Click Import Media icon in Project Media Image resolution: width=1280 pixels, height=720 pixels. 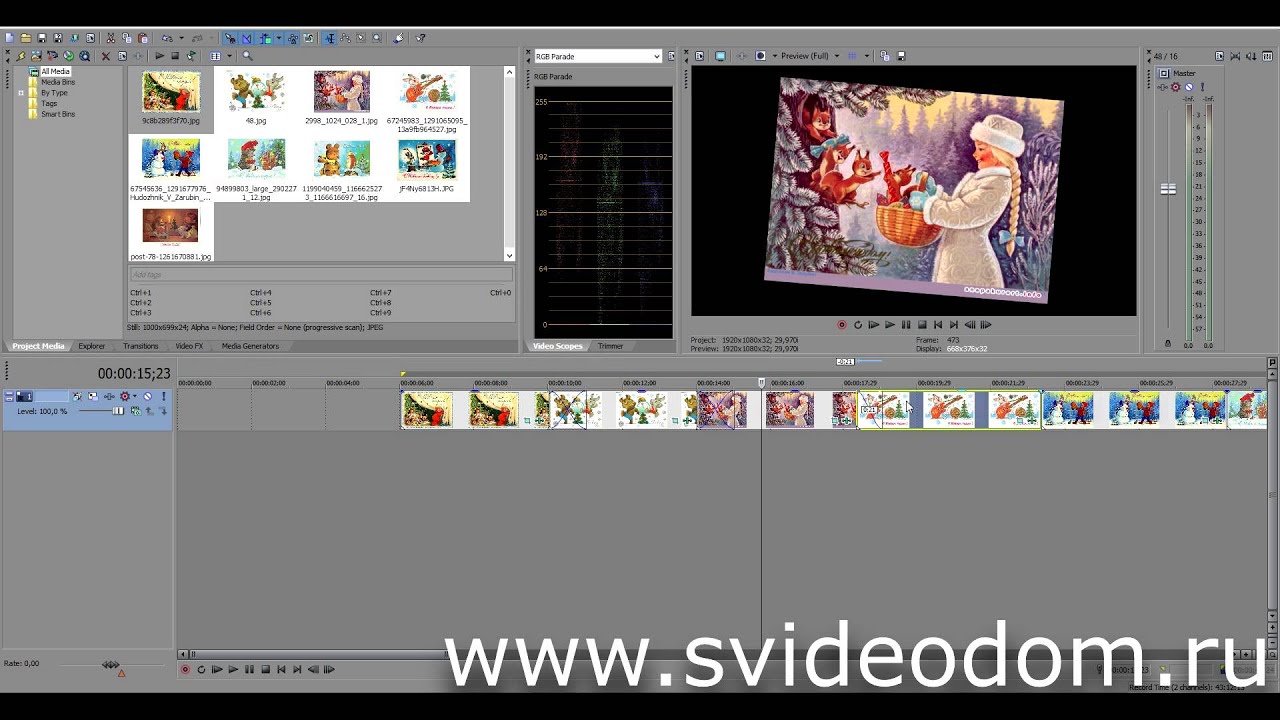(36, 56)
